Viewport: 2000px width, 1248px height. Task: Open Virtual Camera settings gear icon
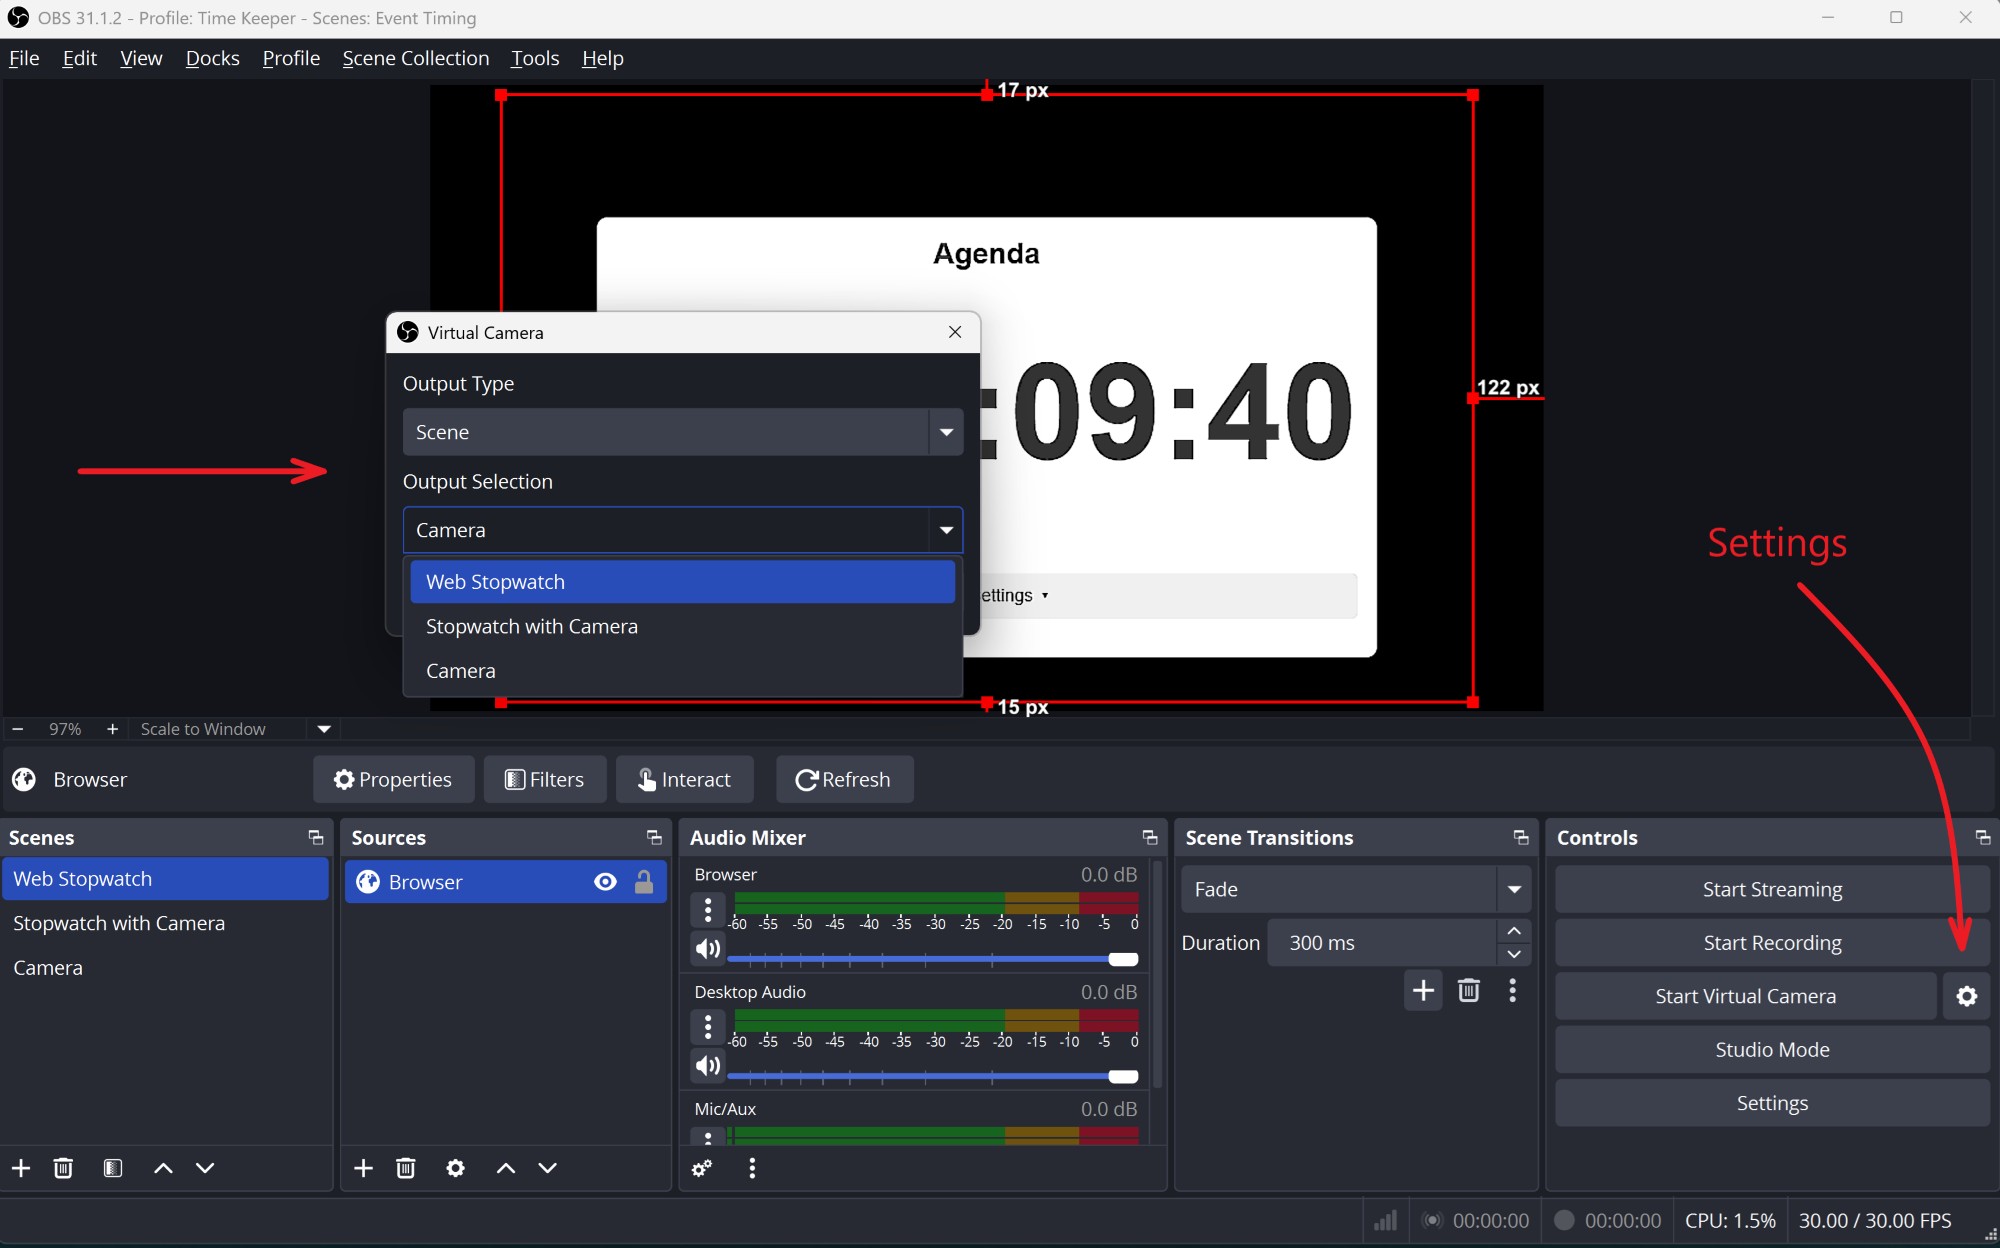pyautogui.click(x=1966, y=996)
